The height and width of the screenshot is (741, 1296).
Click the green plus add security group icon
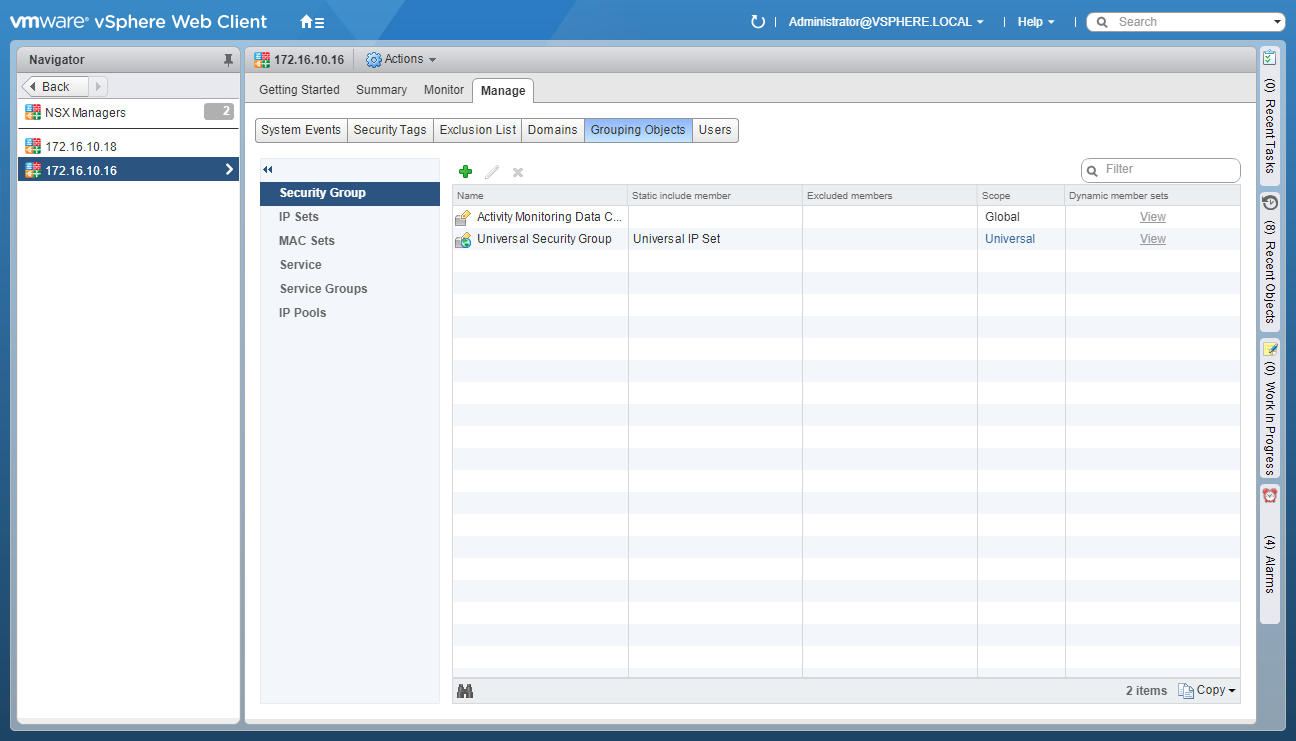465,172
